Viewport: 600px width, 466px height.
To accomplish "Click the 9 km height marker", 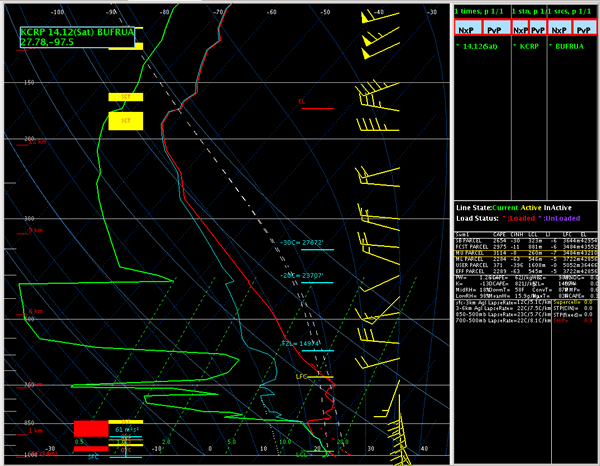I will point(36,230).
